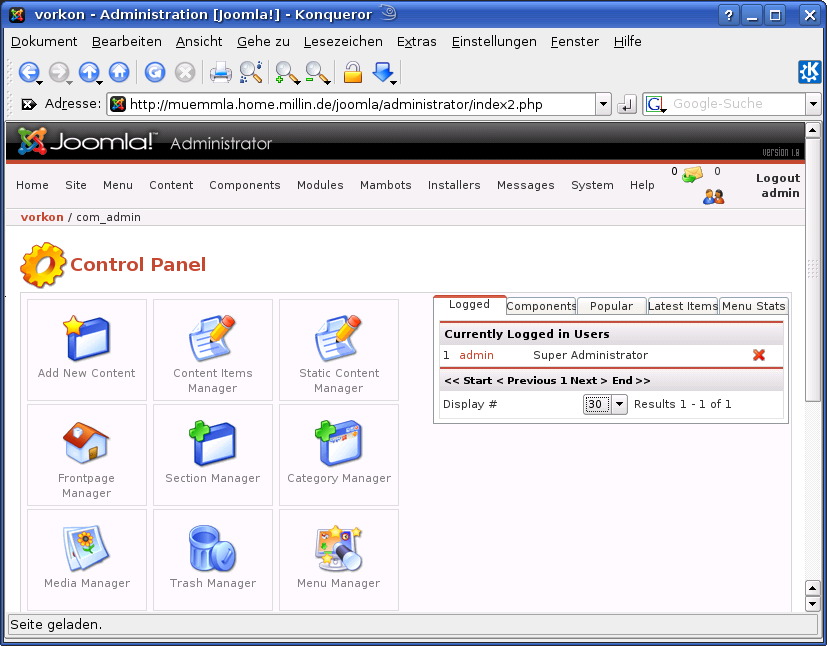
Task: Reload the page with Reload icon
Action: tap(155, 72)
